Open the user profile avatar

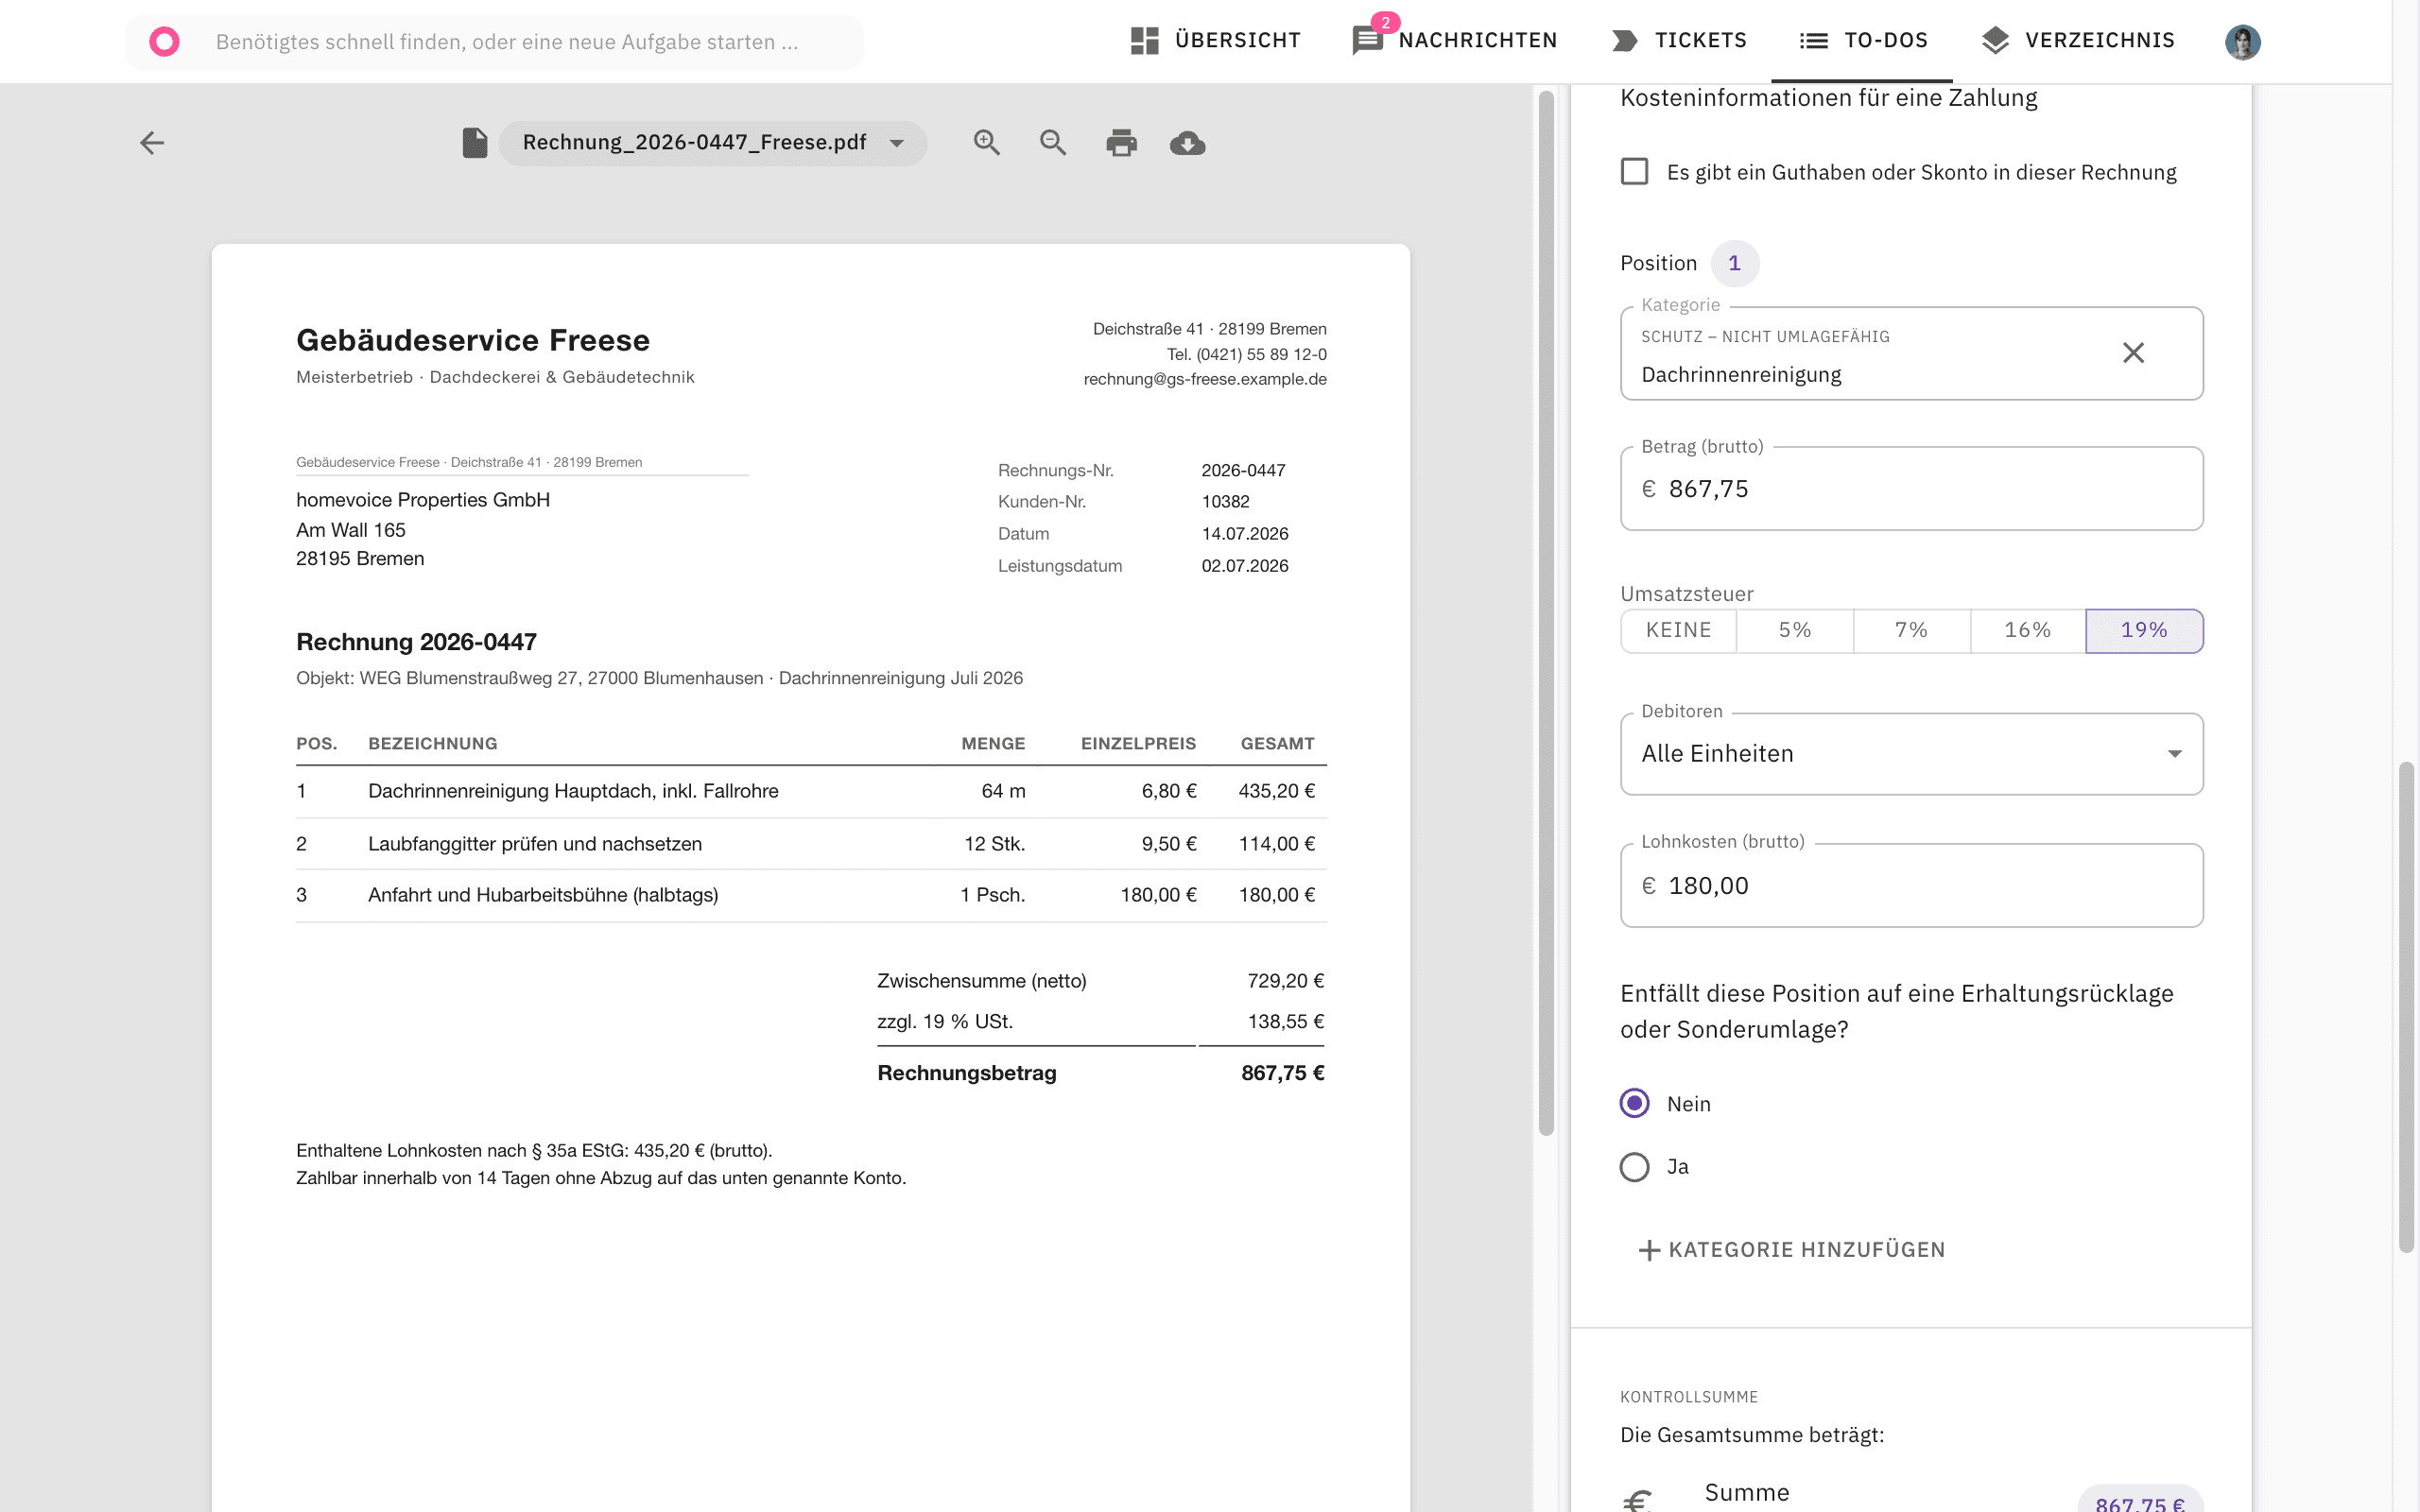click(2242, 41)
